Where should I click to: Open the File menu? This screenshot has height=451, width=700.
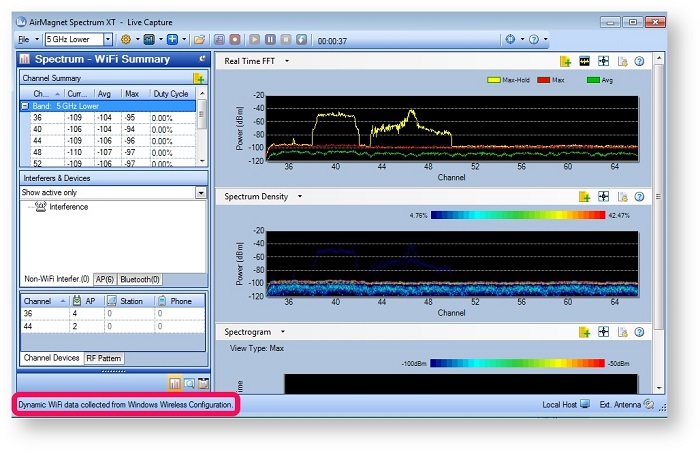(x=25, y=39)
